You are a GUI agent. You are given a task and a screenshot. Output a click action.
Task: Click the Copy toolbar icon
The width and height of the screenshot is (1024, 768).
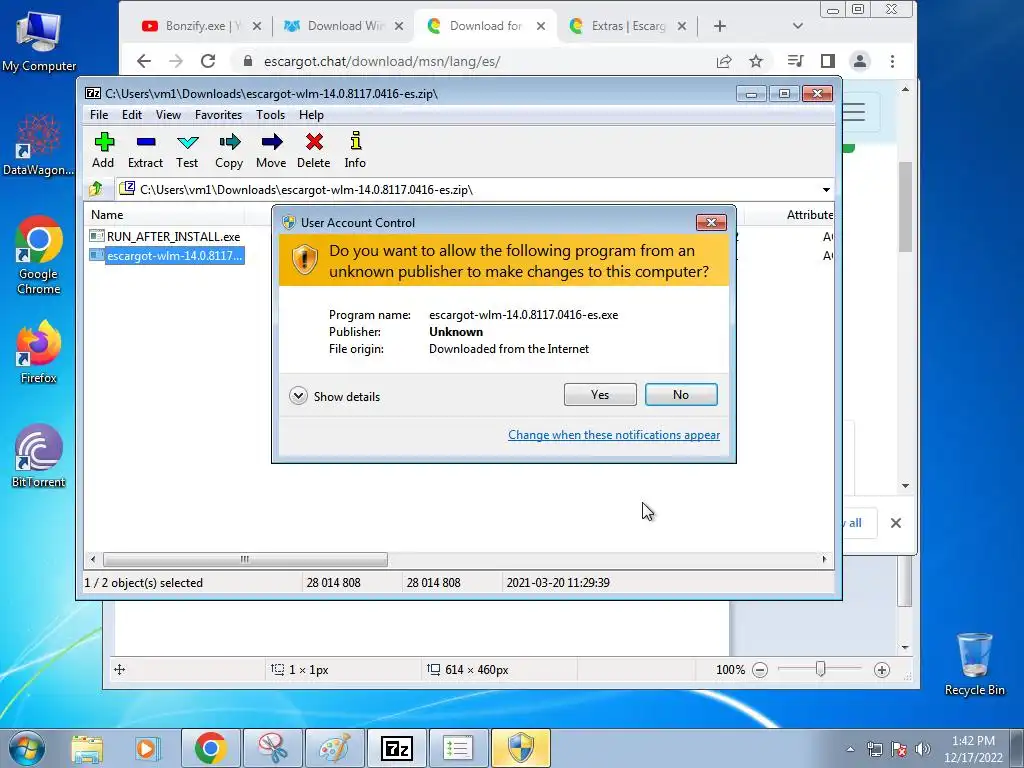click(229, 150)
